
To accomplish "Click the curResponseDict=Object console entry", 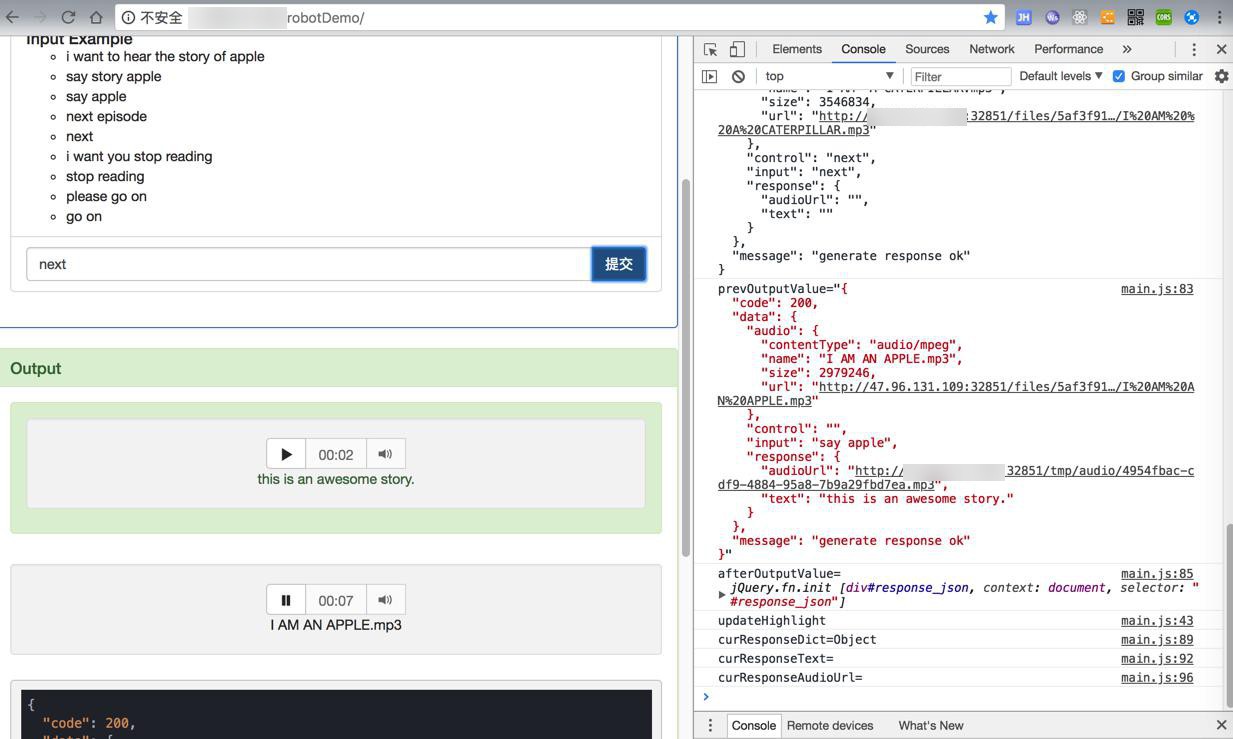I will click(x=797, y=640).
